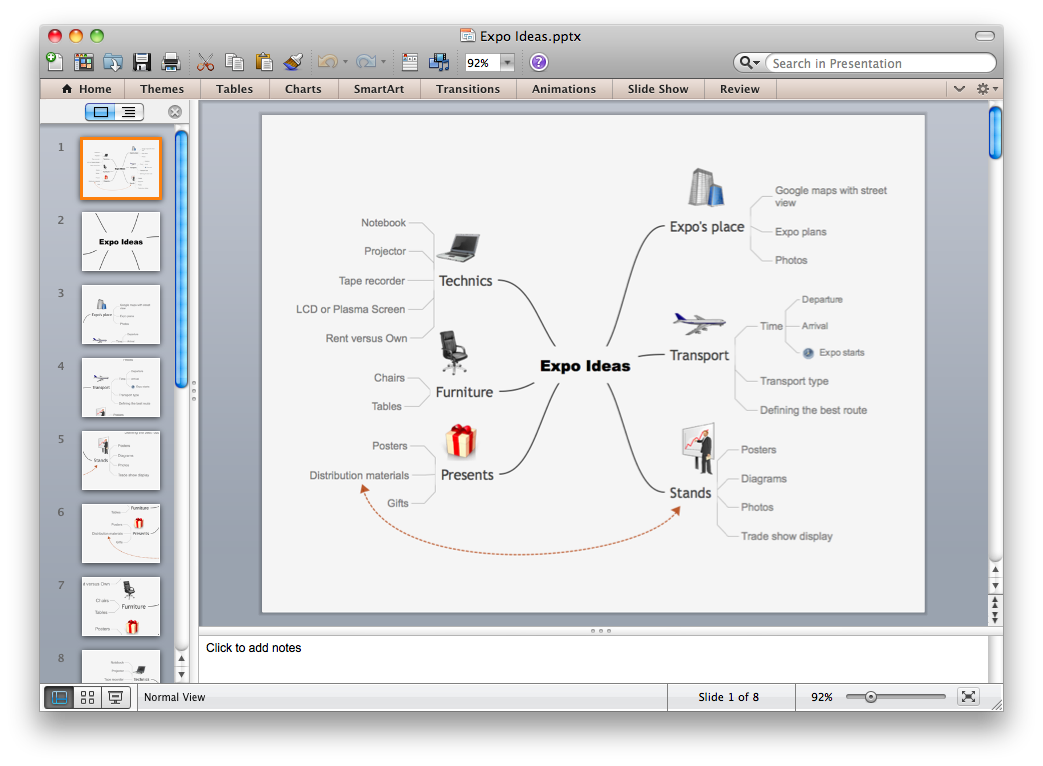Click the Copy icon in the toolbar
The width and height of the screenshot is (1043, 766).
pyautogui.click(x=234, y=62)
